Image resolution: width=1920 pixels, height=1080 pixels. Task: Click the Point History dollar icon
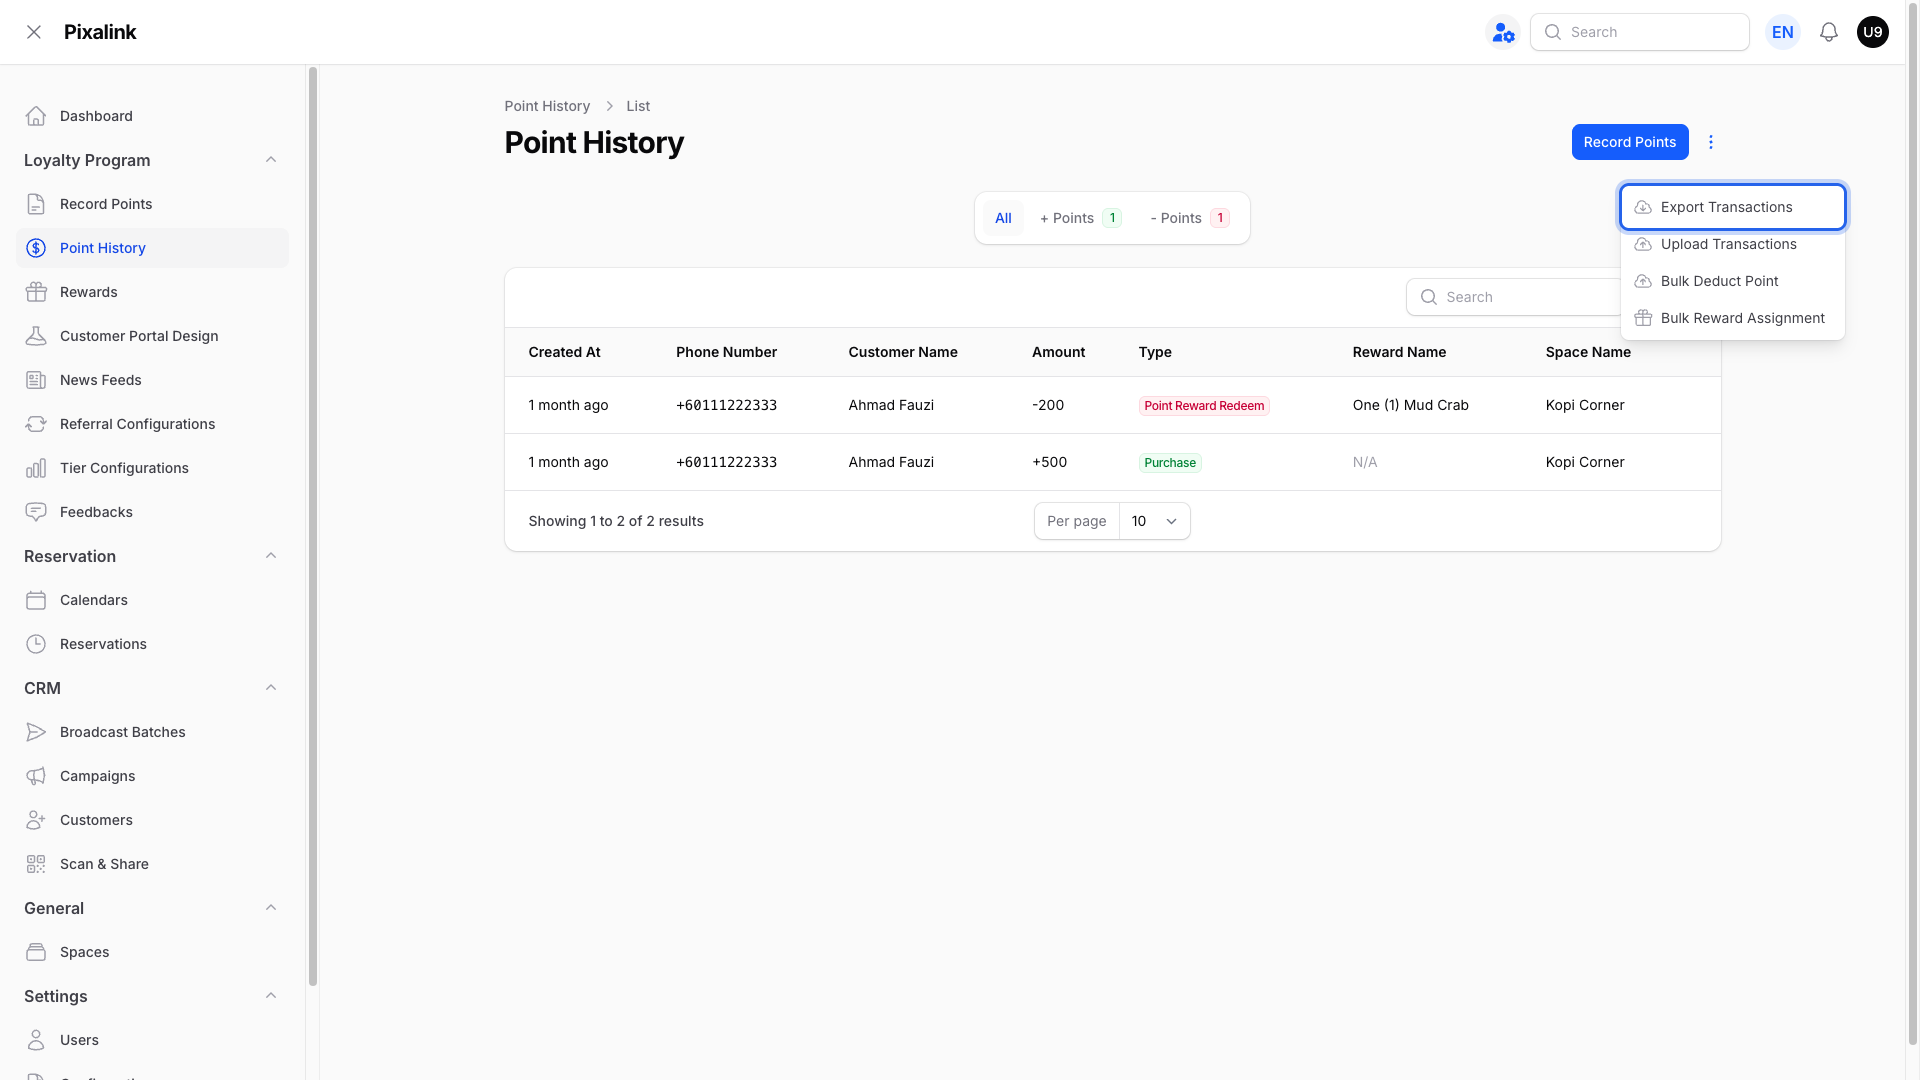point(36,248)
